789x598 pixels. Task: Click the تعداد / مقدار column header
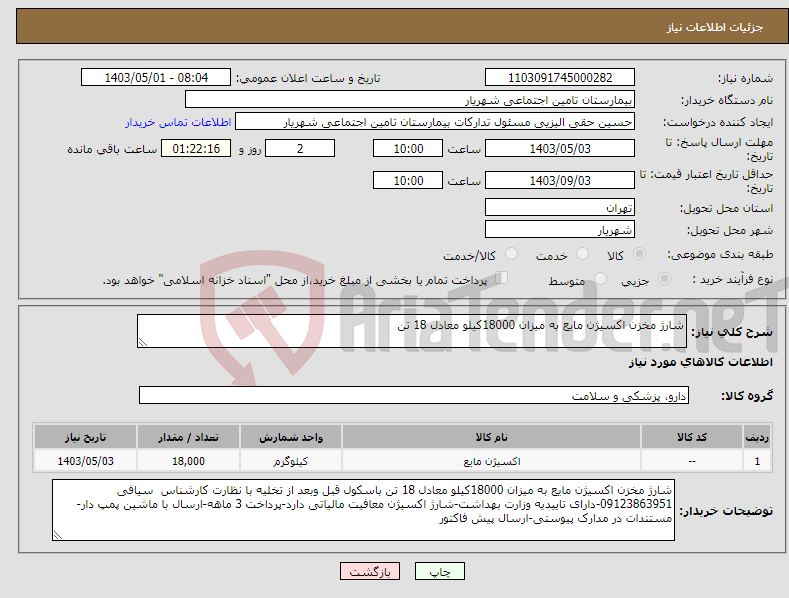pyautogui.click(x=188, y=437)
